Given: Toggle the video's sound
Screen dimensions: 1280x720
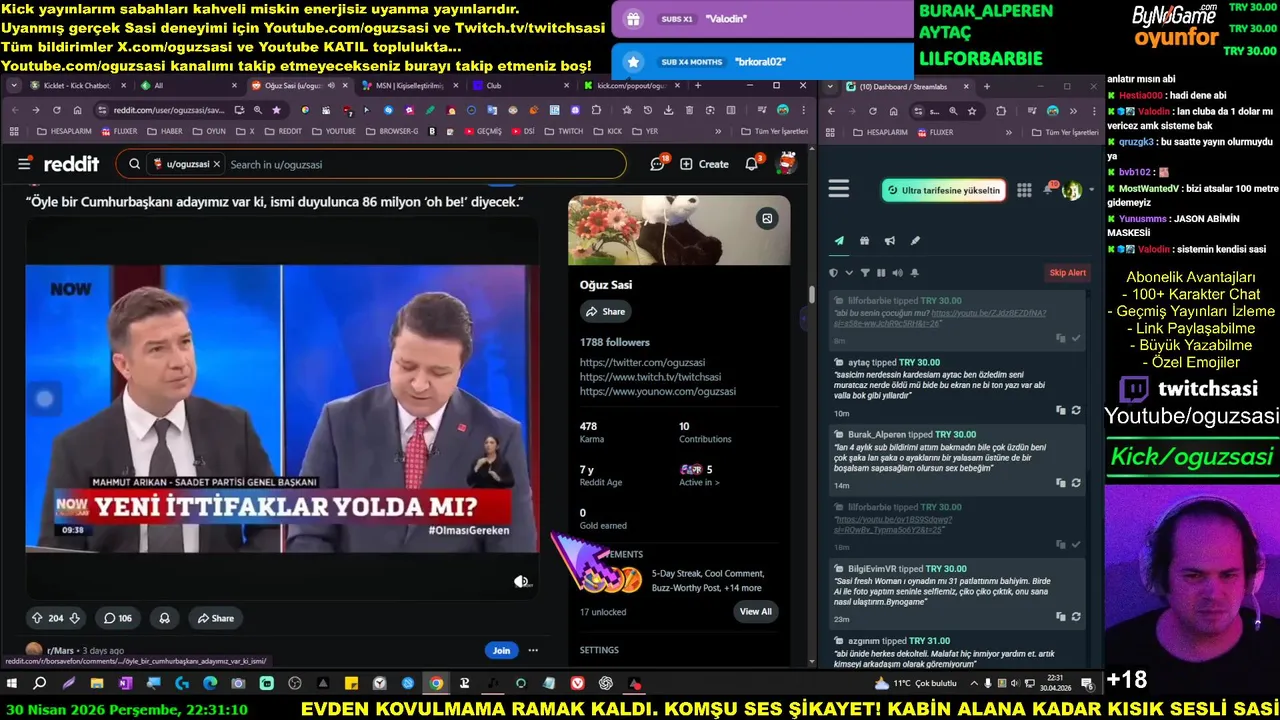Looking at the screenshot, I should click(x=521, y=581).
